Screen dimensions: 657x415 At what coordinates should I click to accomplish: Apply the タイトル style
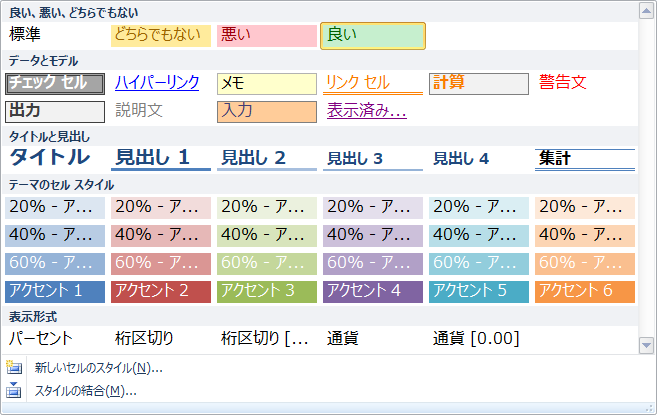coord(55,159)
